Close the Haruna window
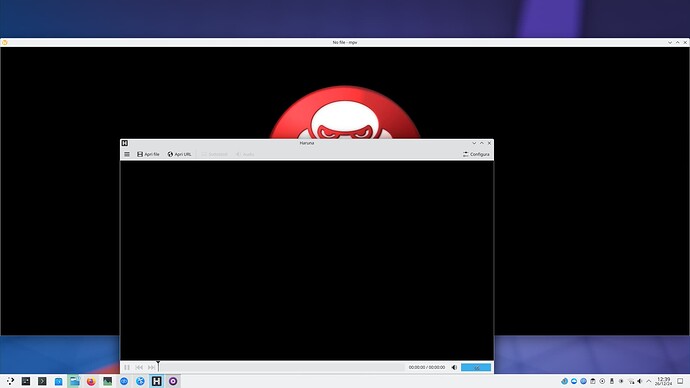This screenshot has width=690, height=388. (489, 143)
